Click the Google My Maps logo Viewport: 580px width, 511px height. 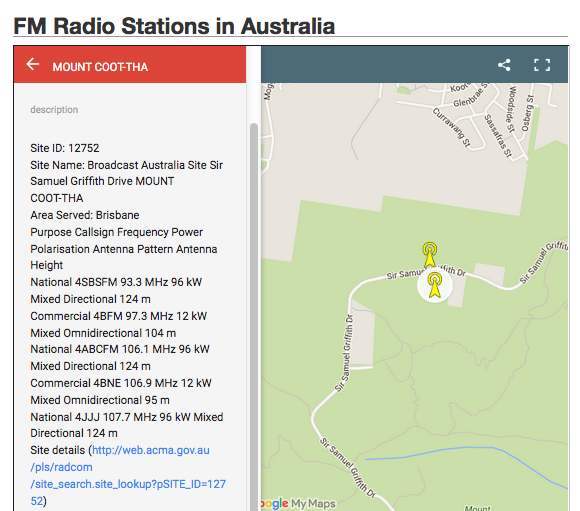tap(298, 504)
